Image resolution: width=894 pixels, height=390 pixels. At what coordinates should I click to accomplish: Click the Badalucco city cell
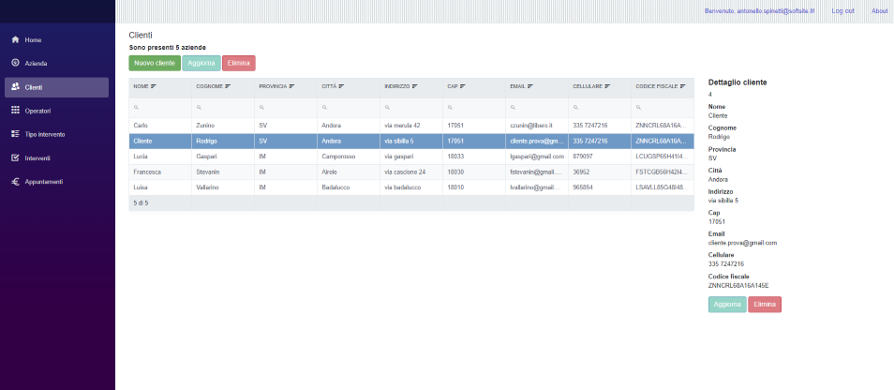click(348, 187)
